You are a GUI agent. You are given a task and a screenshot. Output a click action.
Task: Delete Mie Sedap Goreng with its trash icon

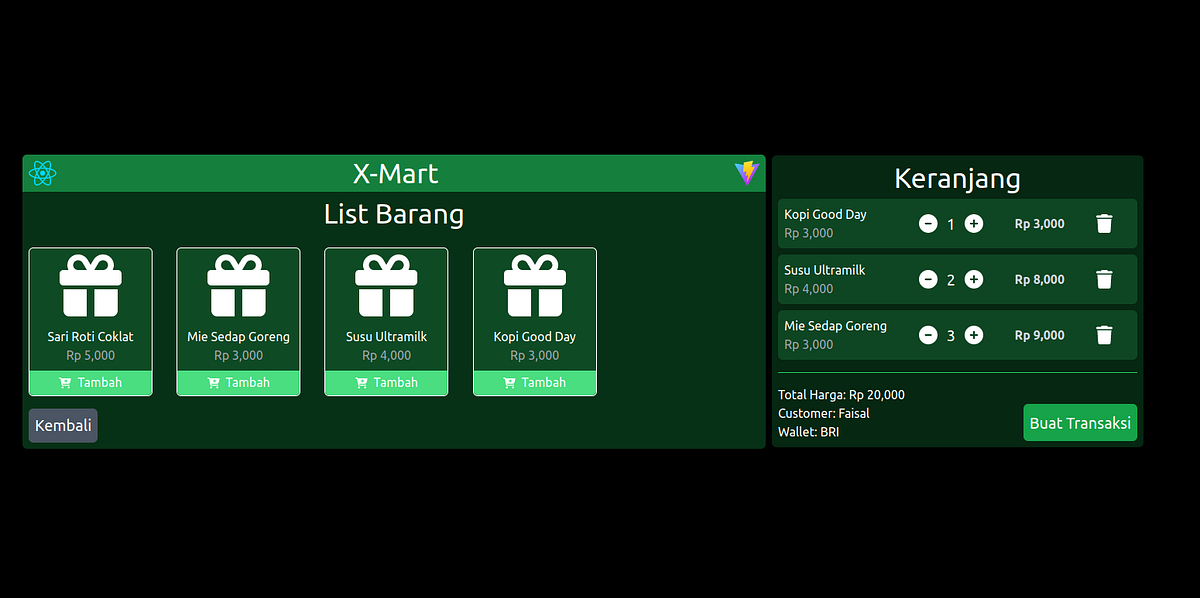point(1104,335)
